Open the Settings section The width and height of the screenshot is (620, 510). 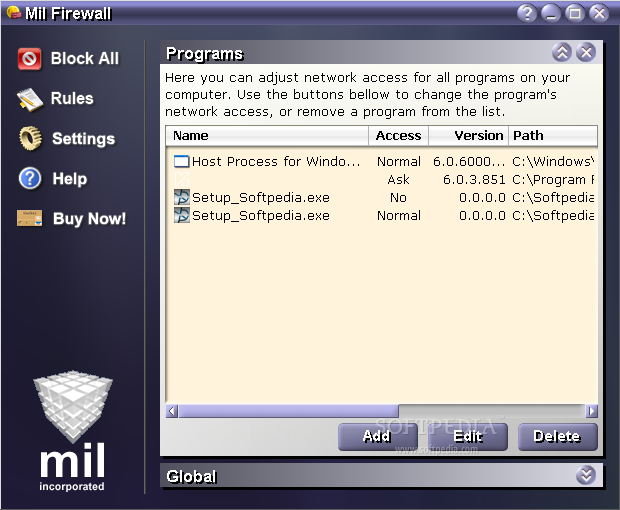click(83, 139)
